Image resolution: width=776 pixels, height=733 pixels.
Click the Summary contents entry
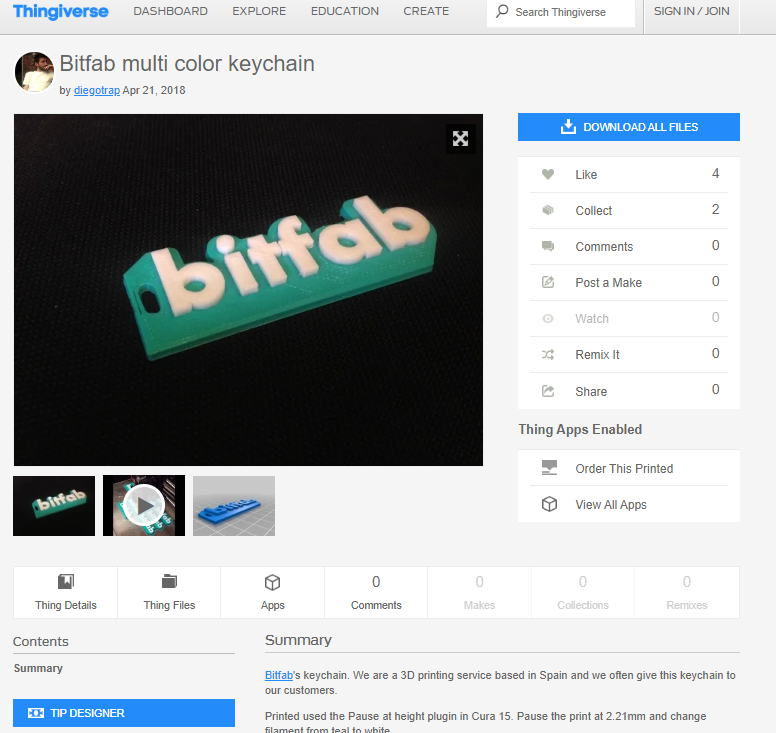(38, 668)
